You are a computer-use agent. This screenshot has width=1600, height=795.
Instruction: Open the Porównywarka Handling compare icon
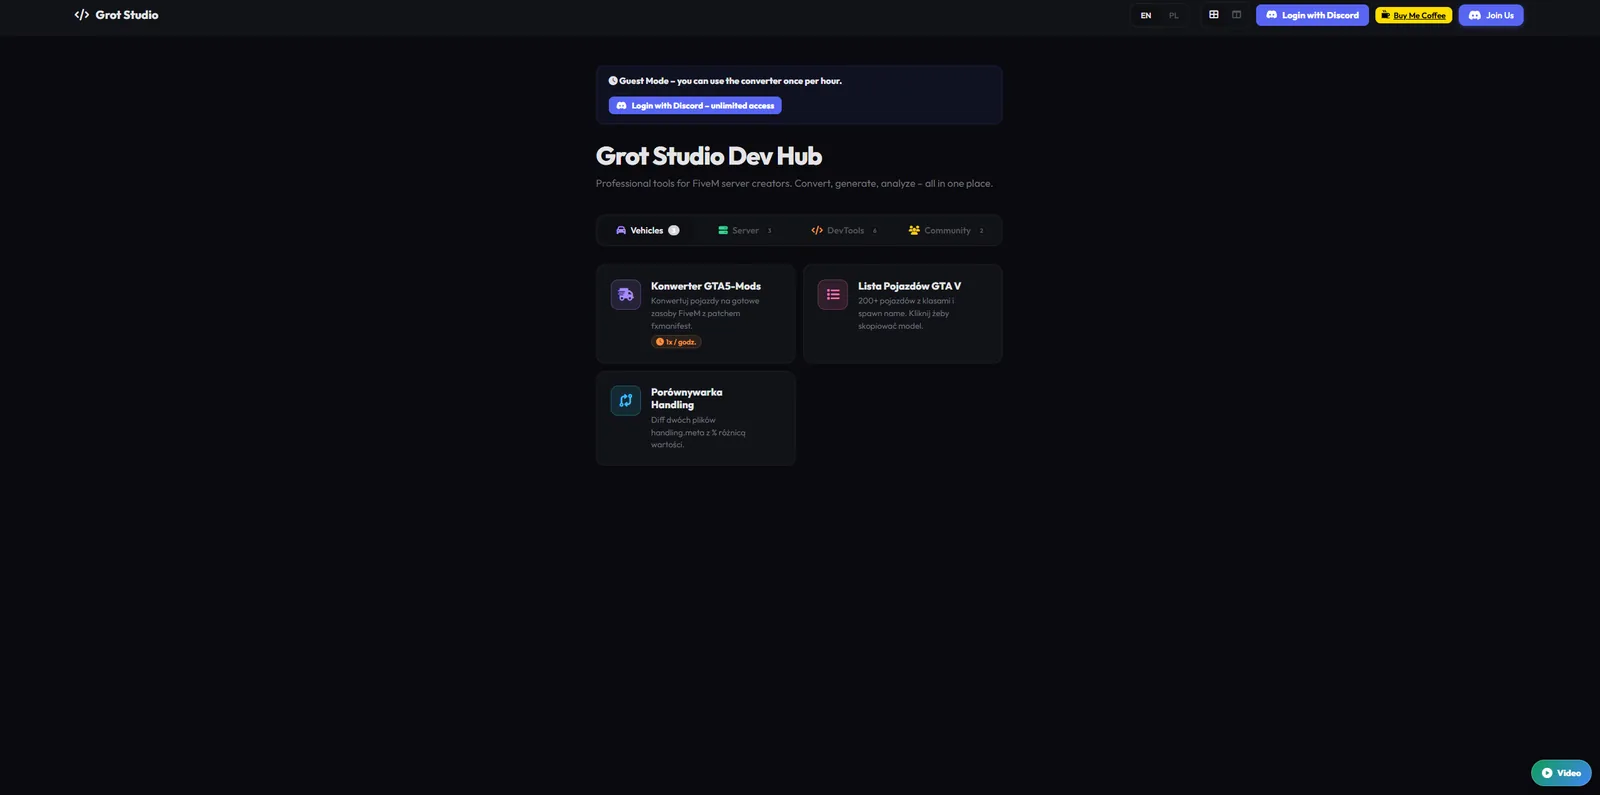pos(626,400)
